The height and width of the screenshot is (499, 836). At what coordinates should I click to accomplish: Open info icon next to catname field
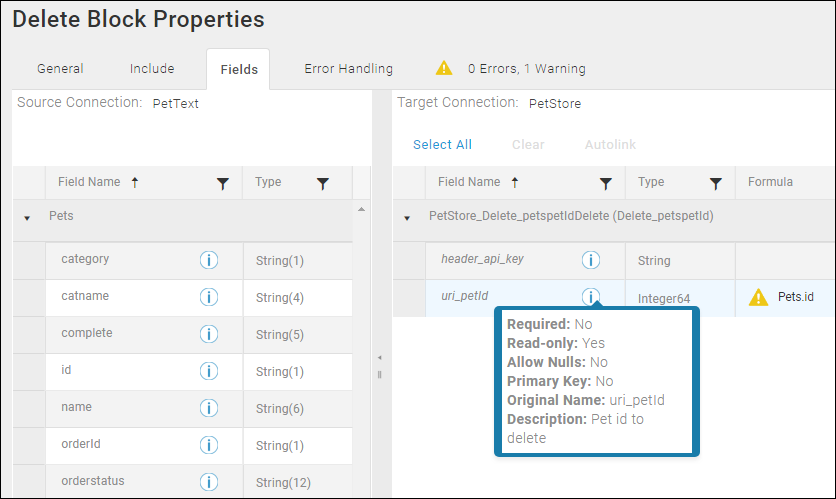[209, 297]
